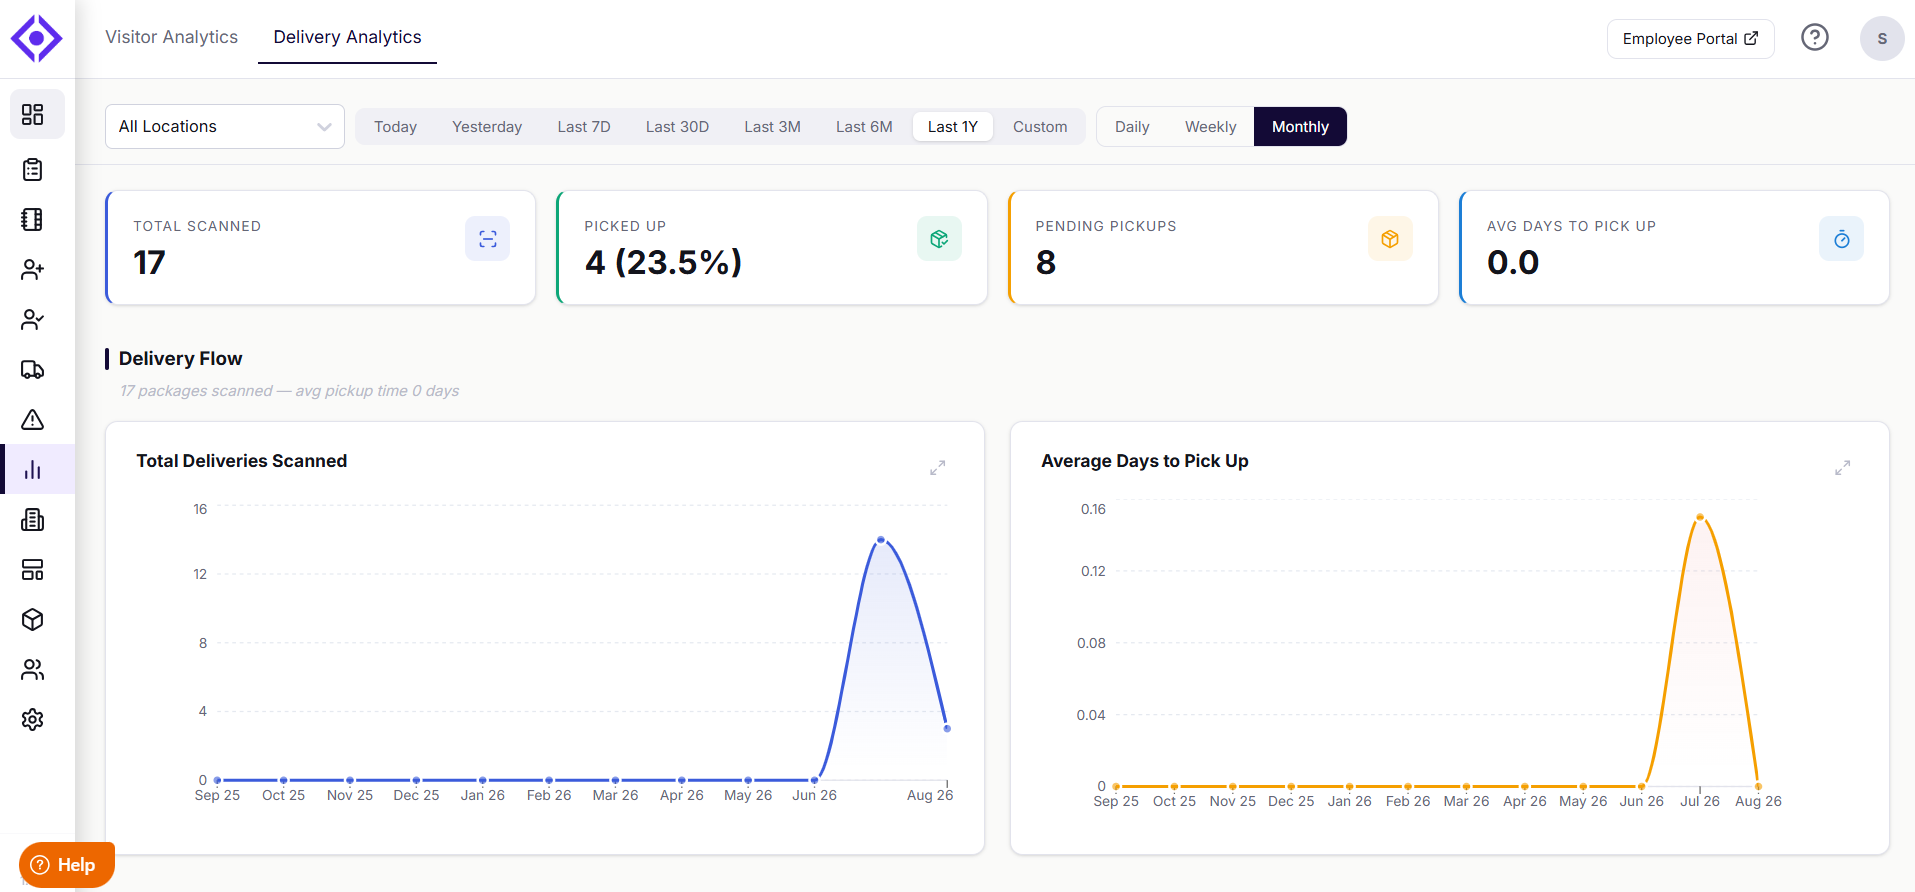Expand the Average Days to Pick Up chart

[x=1842, y=468]
